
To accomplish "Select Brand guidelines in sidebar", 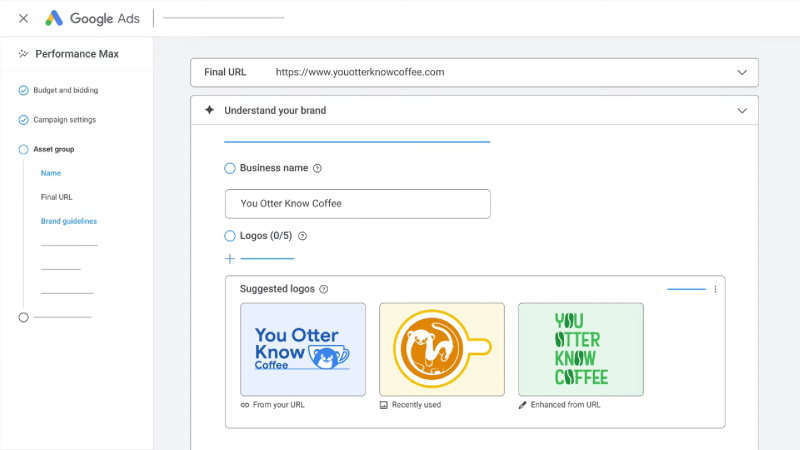I will 68,221.
